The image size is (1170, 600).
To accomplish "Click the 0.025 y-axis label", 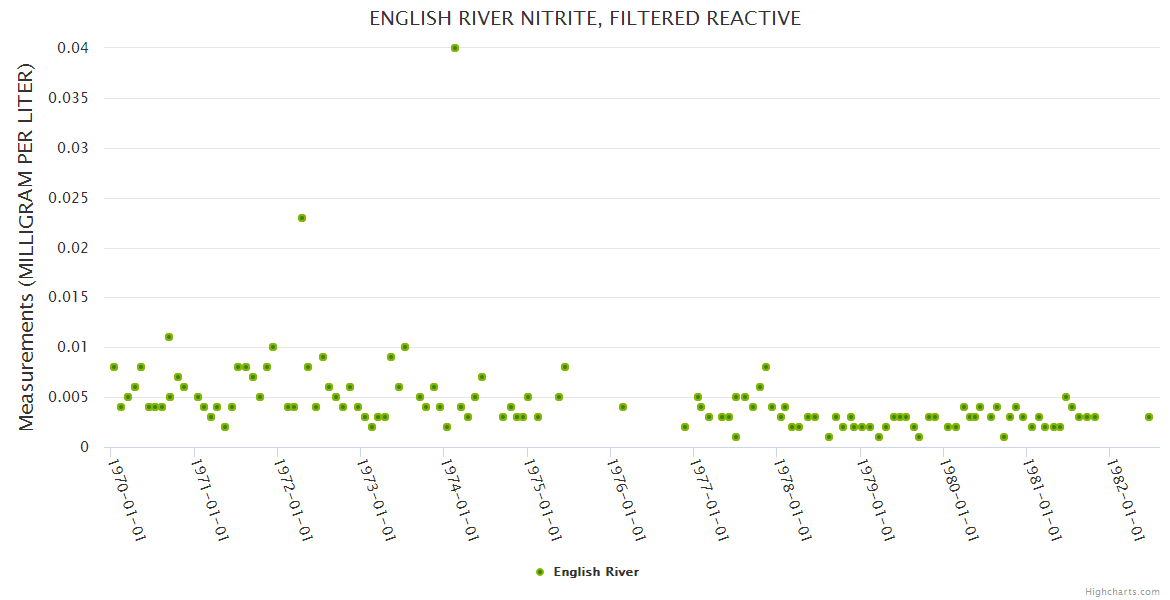I will (x=69, y=198).
